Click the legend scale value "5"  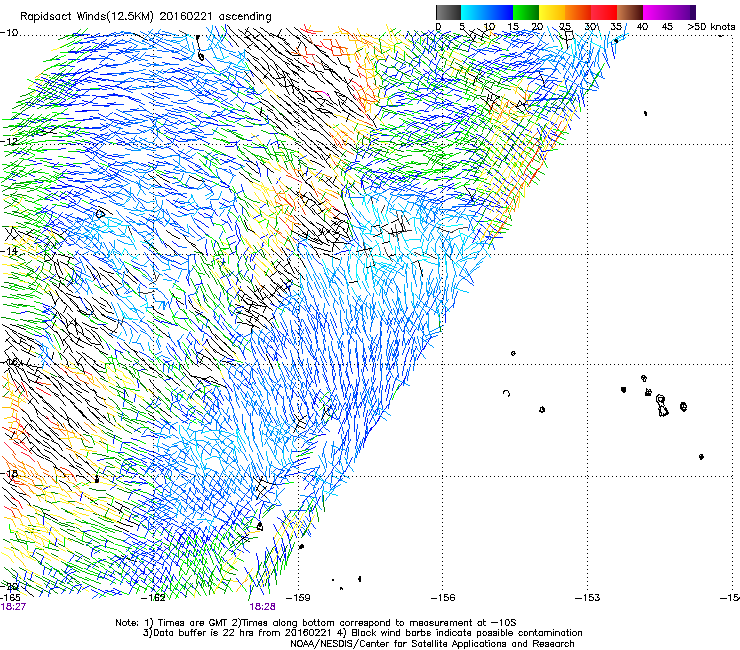(x=463, y=27)
